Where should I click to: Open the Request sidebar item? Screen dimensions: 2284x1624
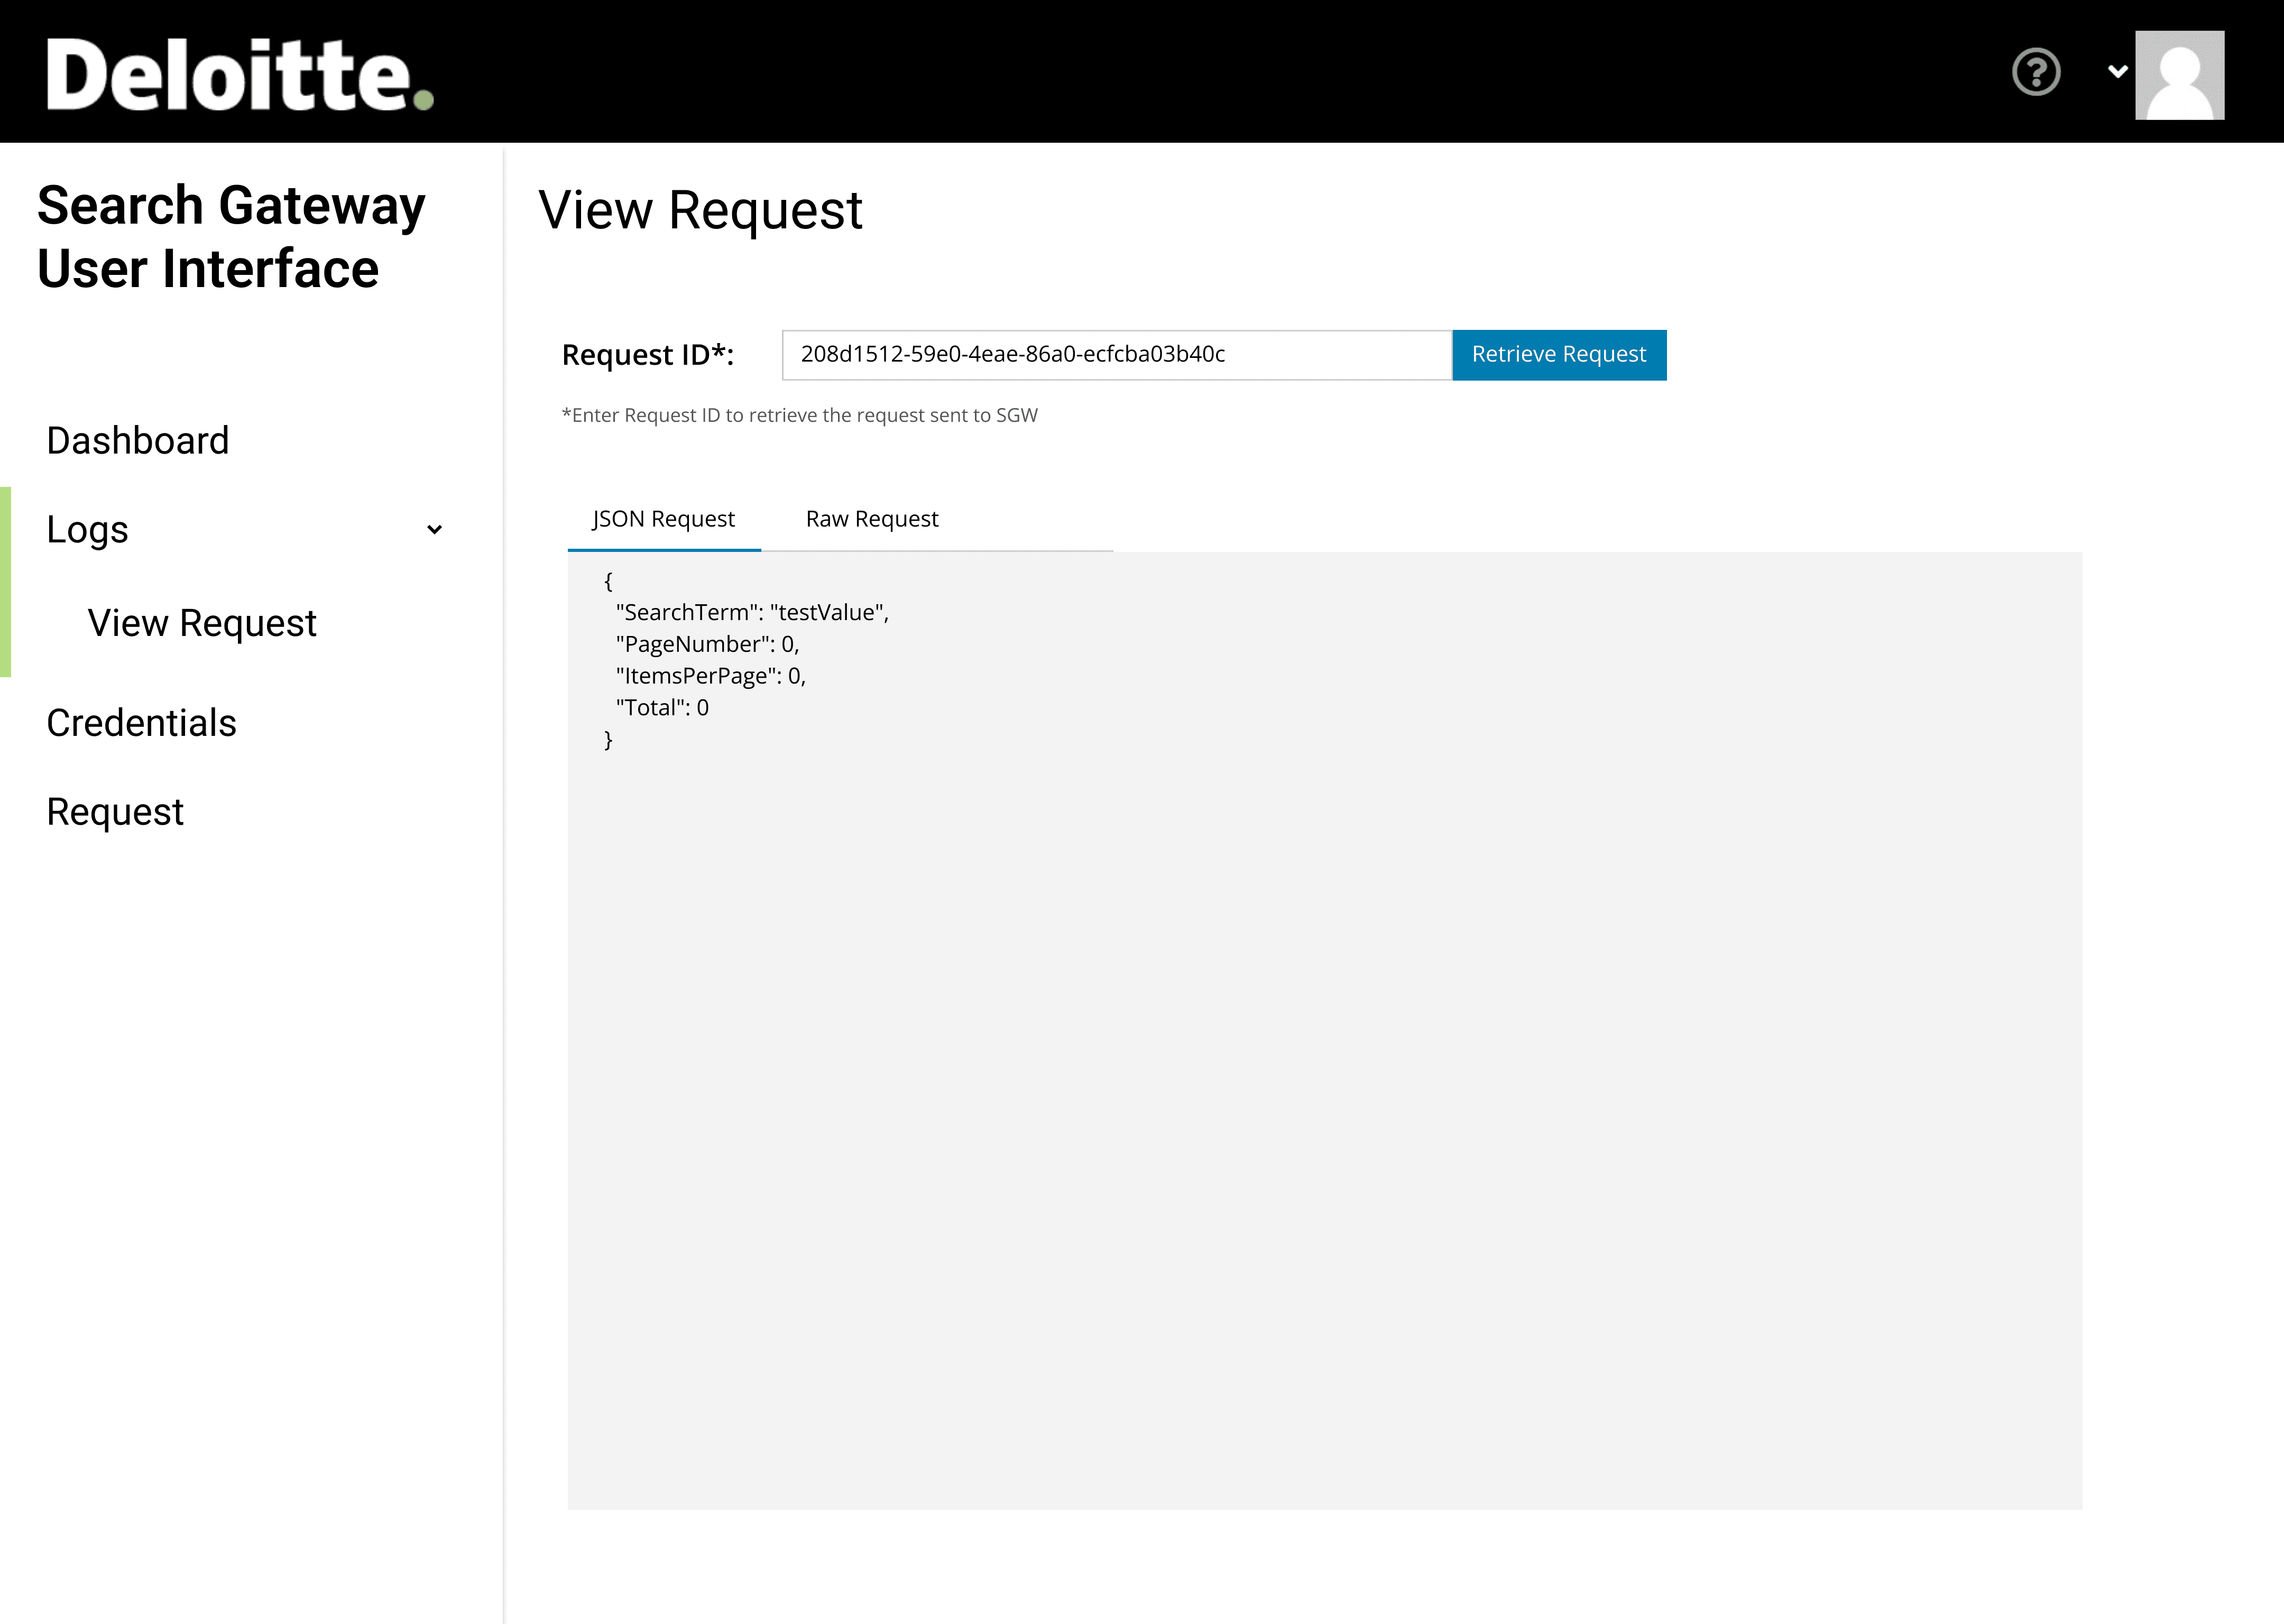coord(115,812)
